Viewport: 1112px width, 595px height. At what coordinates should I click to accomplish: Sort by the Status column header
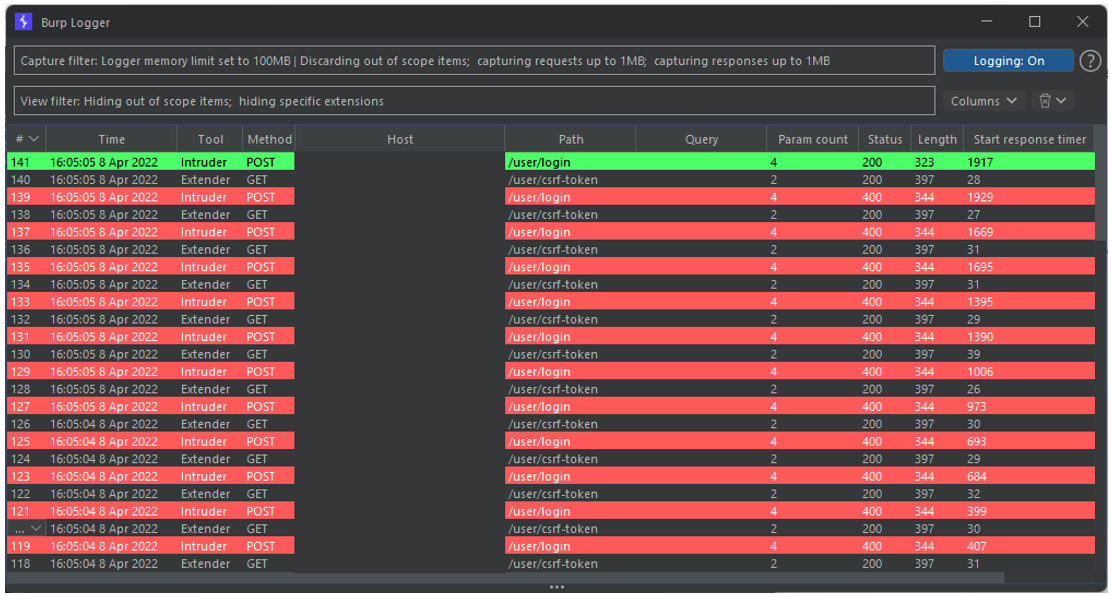tap(884, 140)
